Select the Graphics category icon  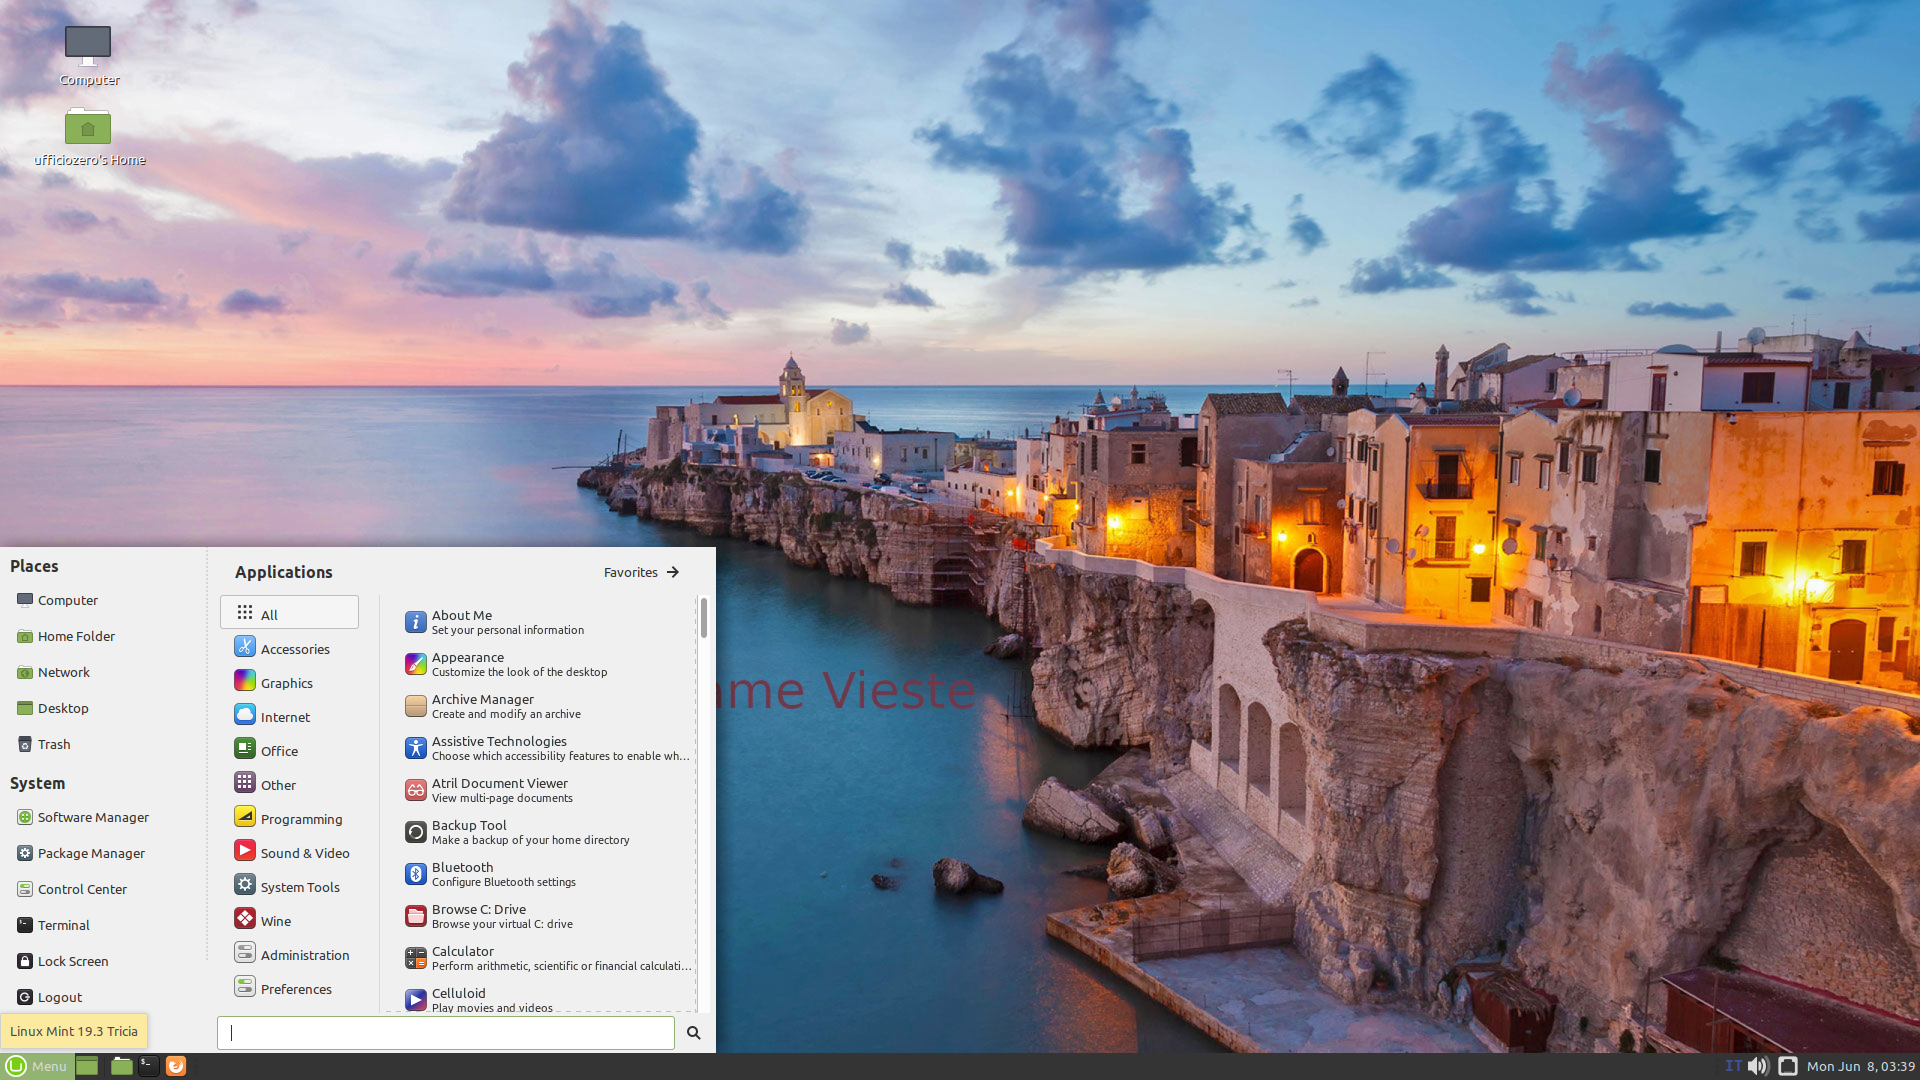245,681
